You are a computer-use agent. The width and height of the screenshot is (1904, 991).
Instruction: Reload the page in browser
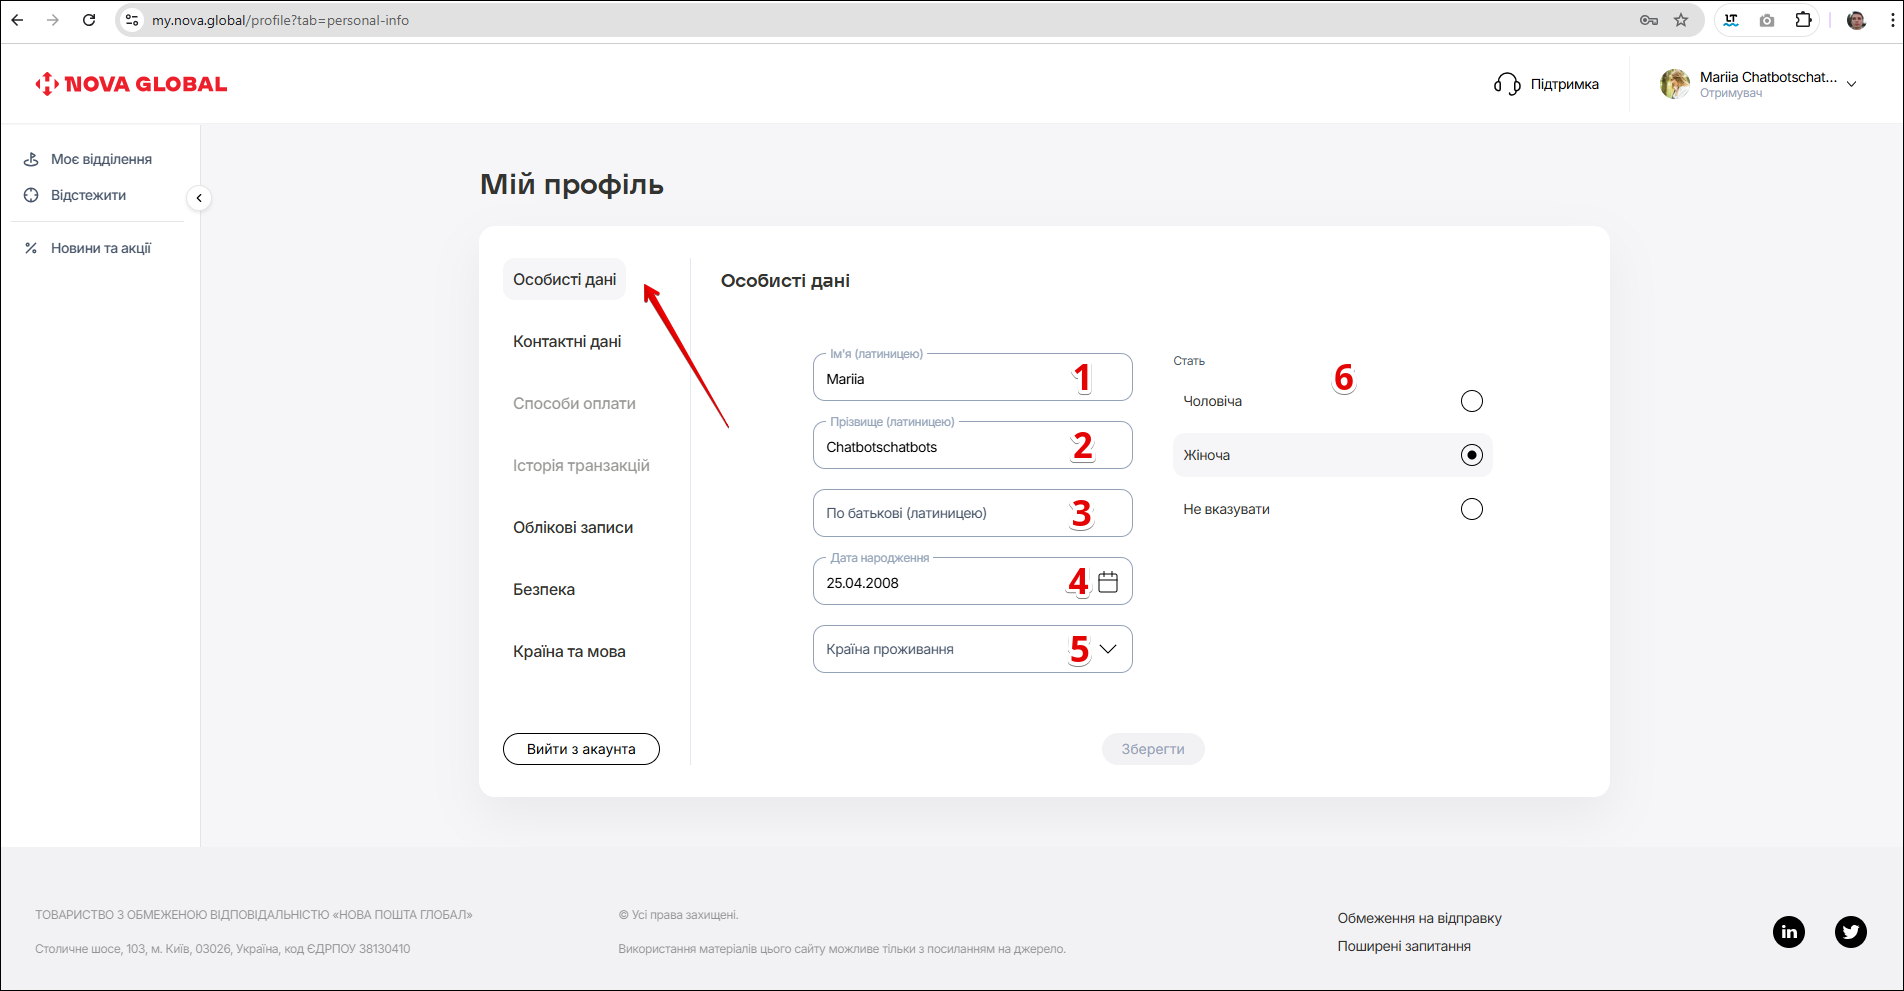pos(89,20)
